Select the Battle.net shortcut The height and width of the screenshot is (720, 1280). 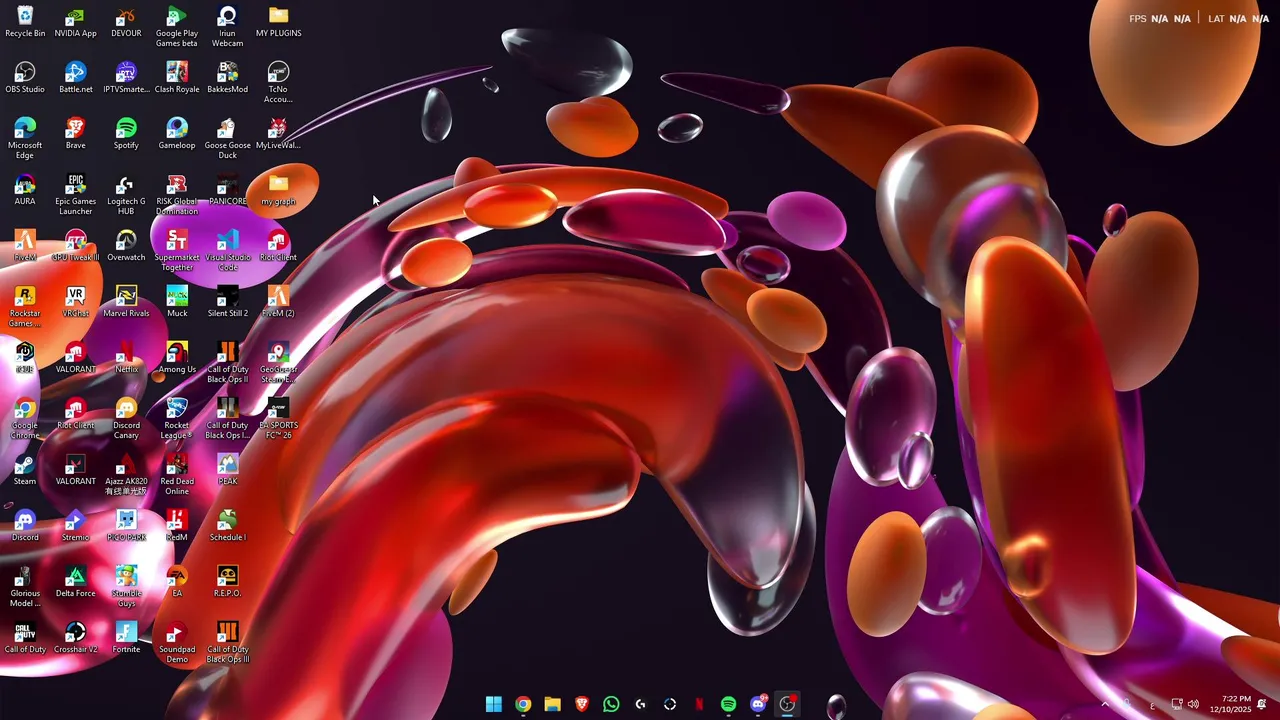[75, 78]
